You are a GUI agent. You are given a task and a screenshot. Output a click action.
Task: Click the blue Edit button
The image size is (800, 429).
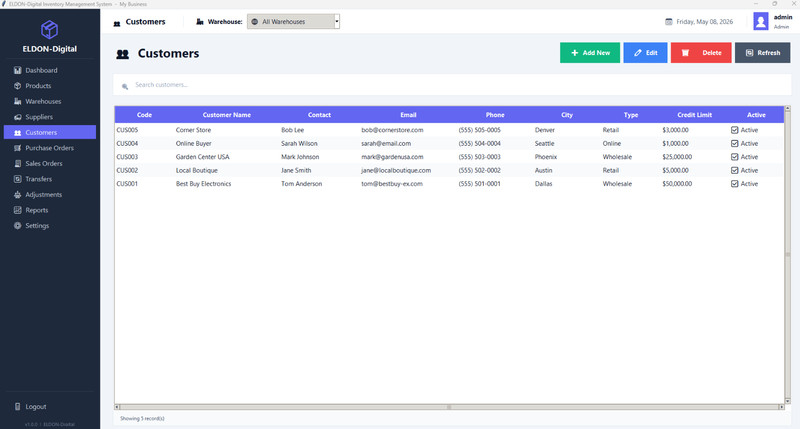click(645, 53)
